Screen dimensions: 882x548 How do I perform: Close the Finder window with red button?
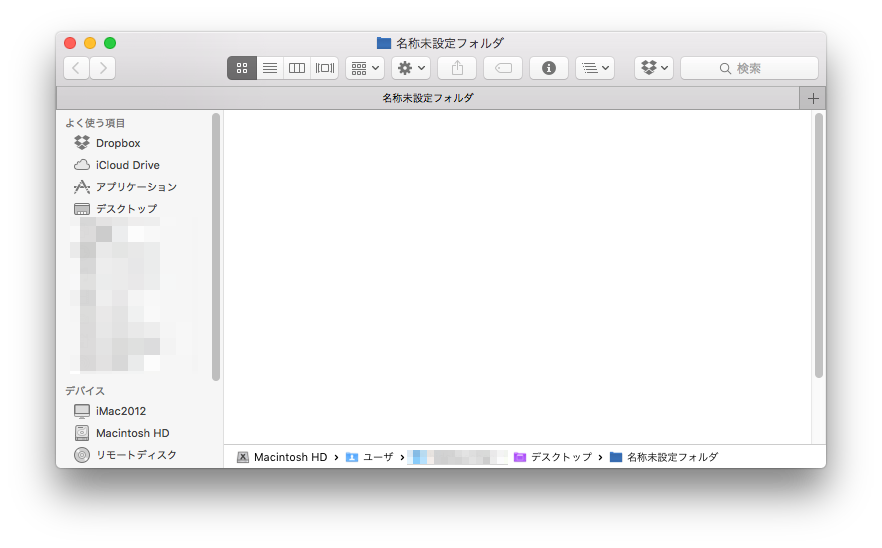70,43
